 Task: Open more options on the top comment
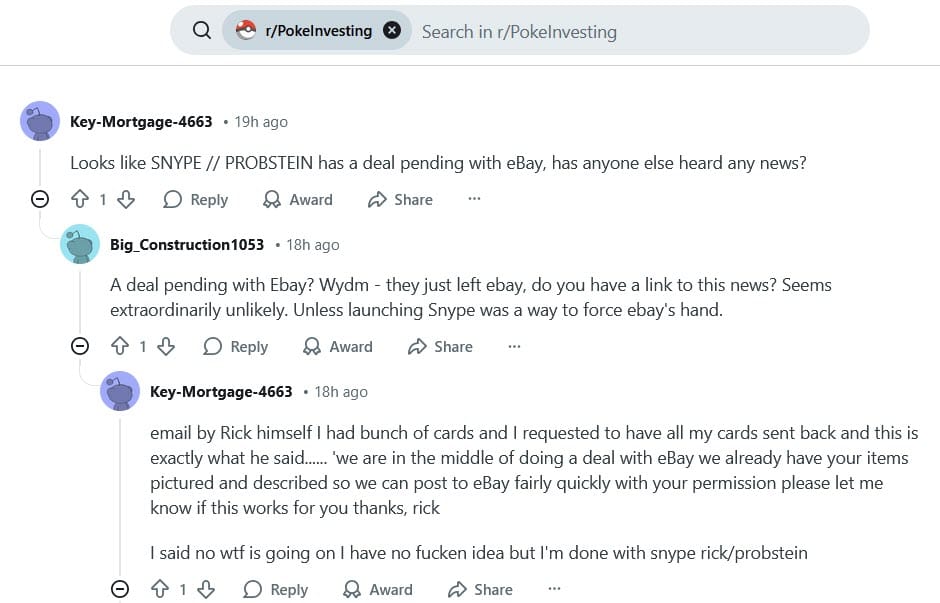(473, 199)
